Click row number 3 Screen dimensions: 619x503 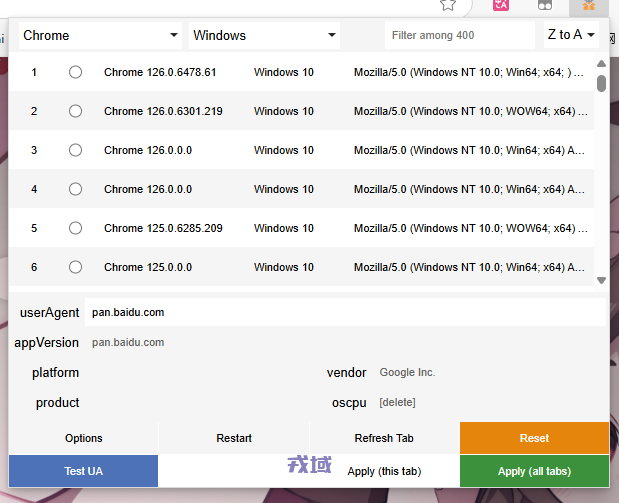(34, 150)
